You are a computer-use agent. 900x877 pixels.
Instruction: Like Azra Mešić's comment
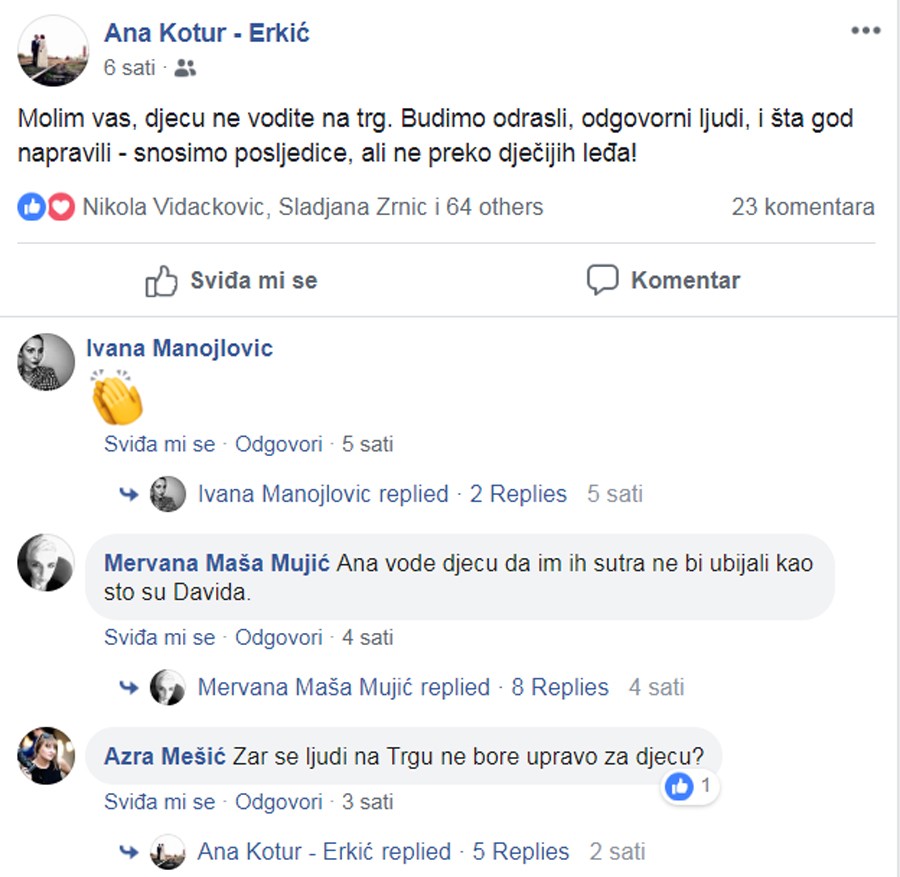click(159, 802)
